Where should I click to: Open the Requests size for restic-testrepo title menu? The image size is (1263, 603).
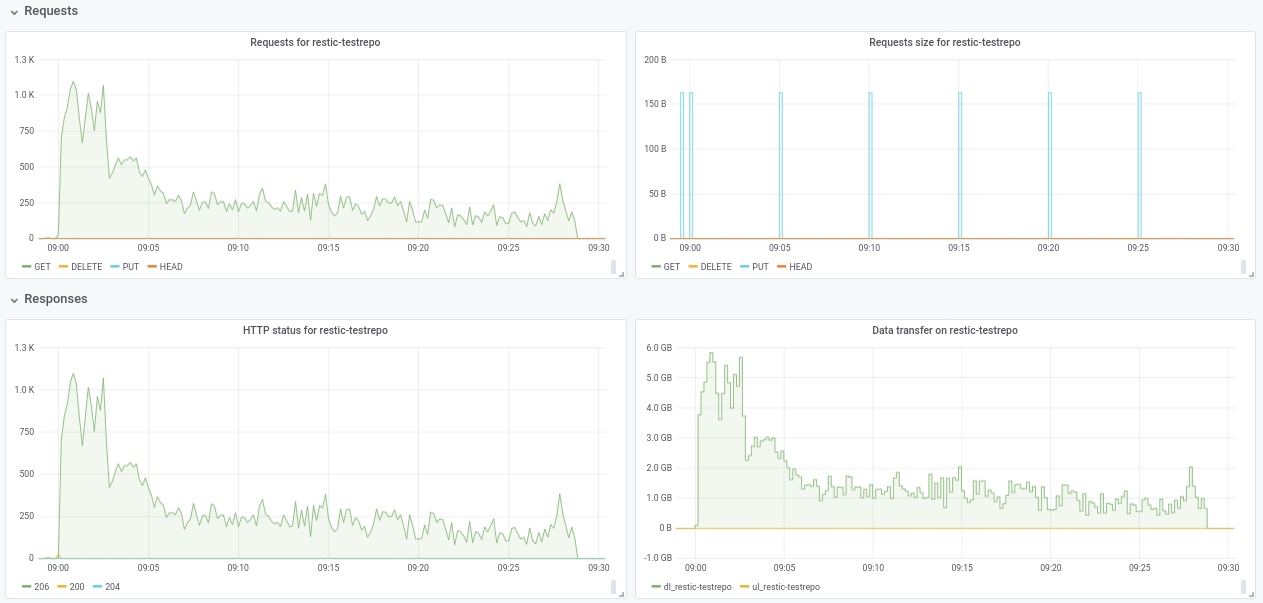pyautogui.click(x=945, y=43)
